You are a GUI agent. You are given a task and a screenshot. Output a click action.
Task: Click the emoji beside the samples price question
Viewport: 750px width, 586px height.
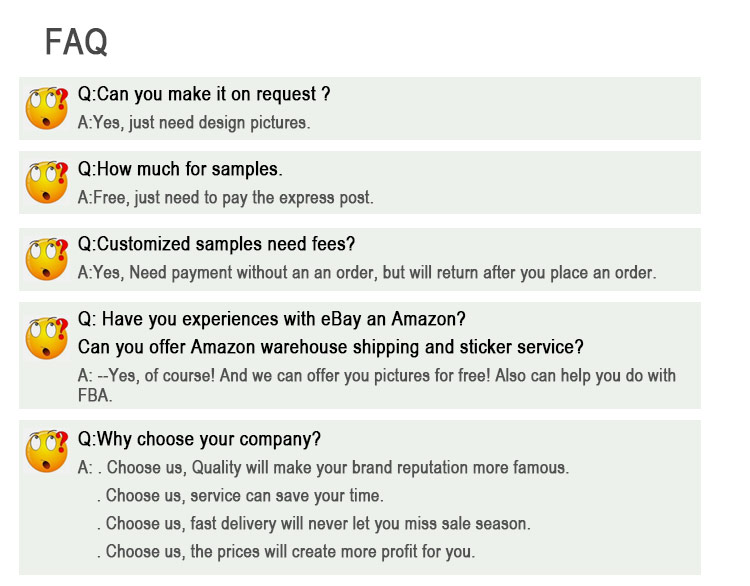pyautogui.click(x=46, y=182)
